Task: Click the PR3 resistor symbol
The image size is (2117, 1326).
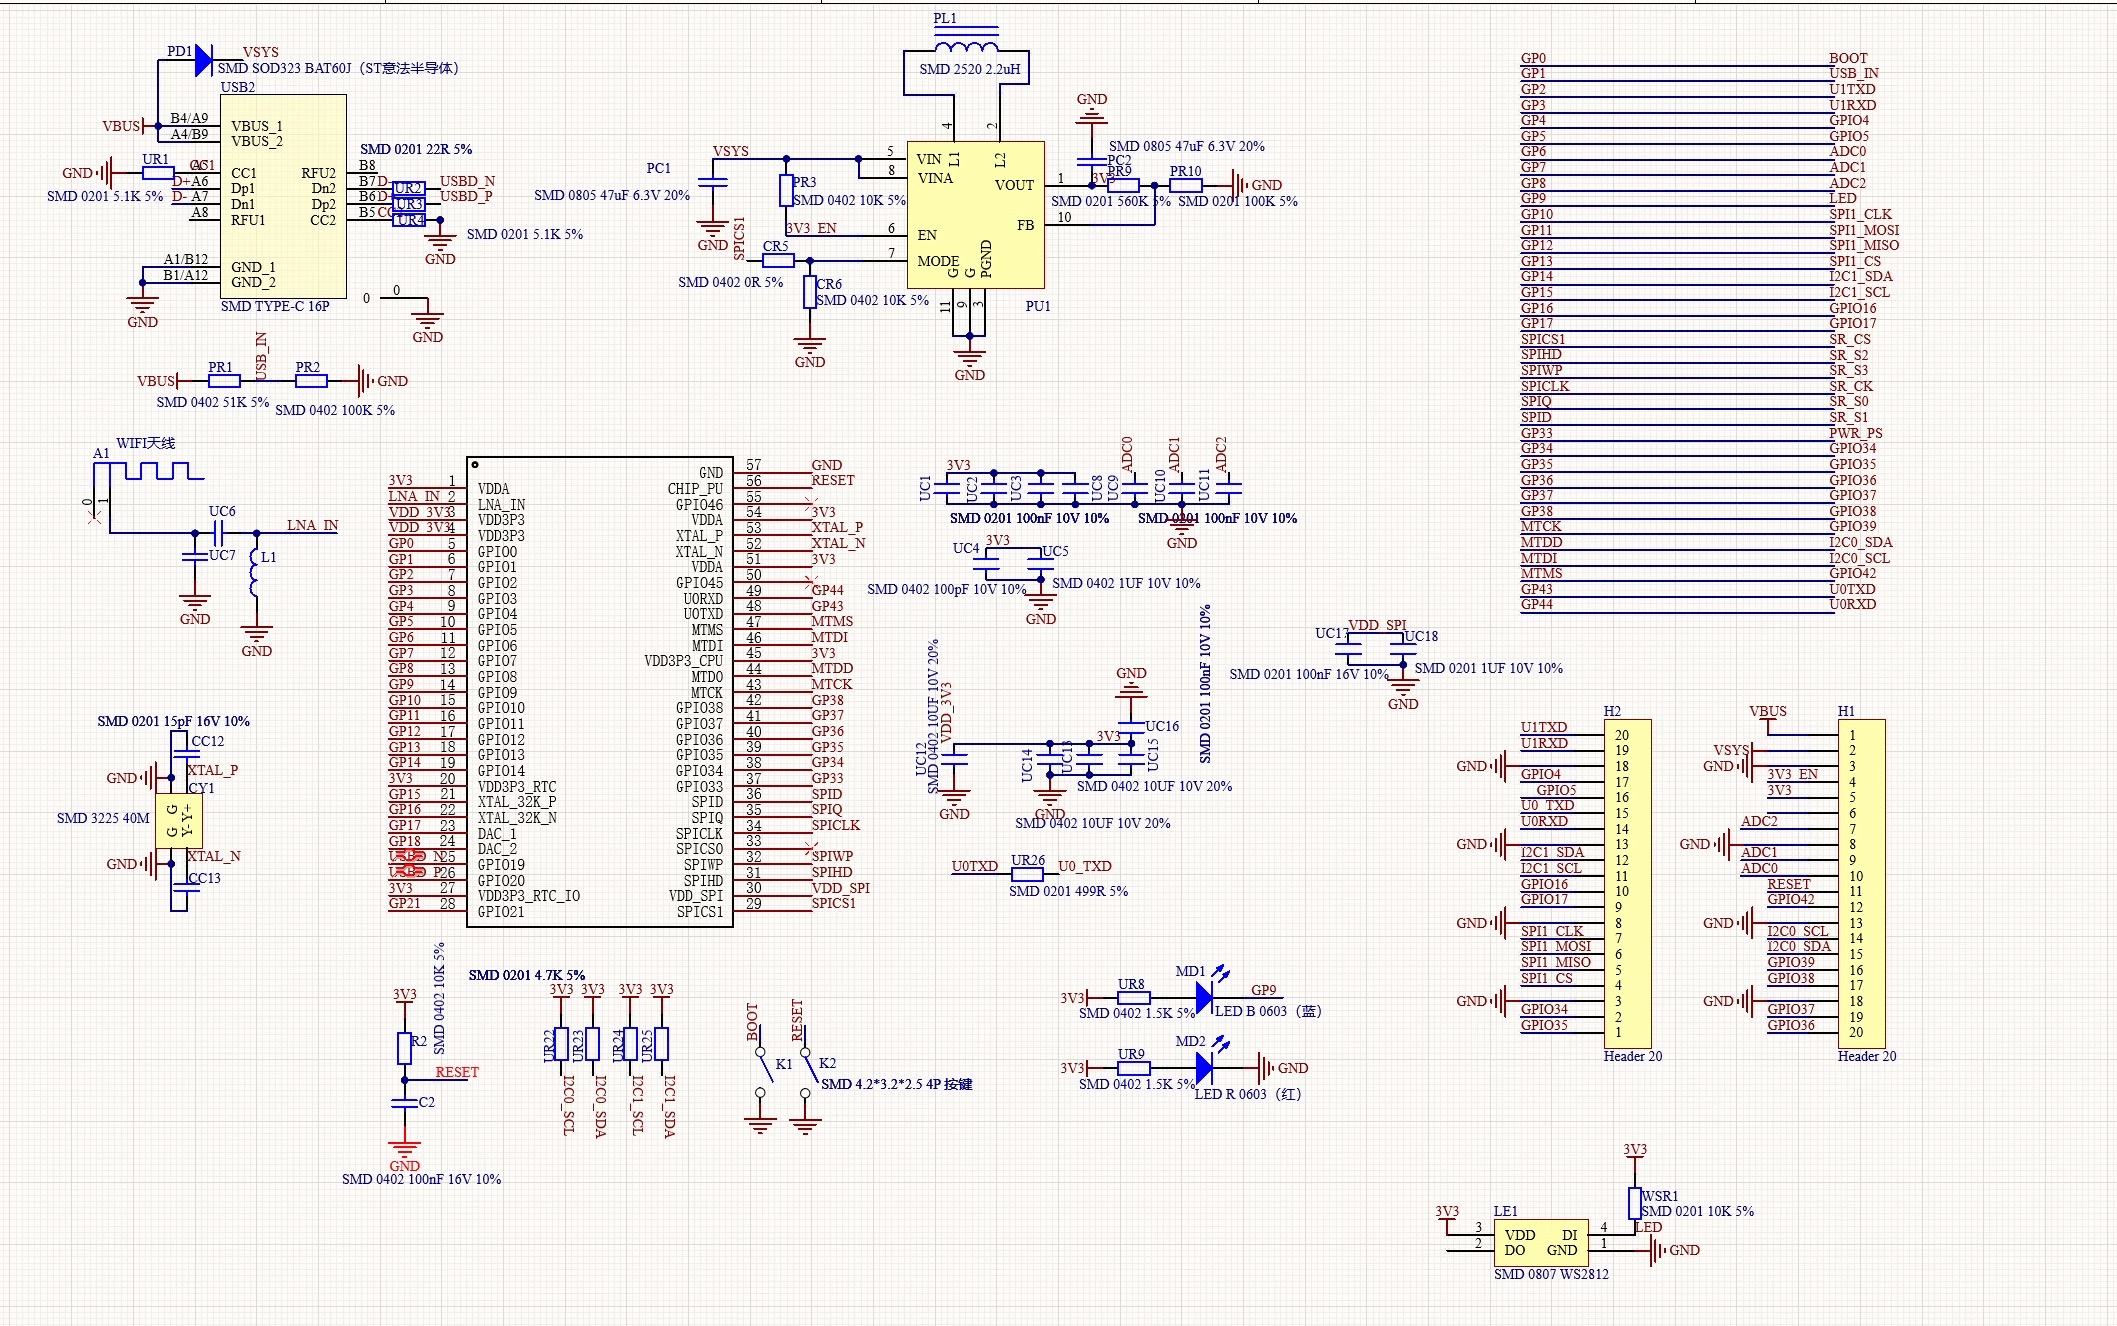Action: 786,190
